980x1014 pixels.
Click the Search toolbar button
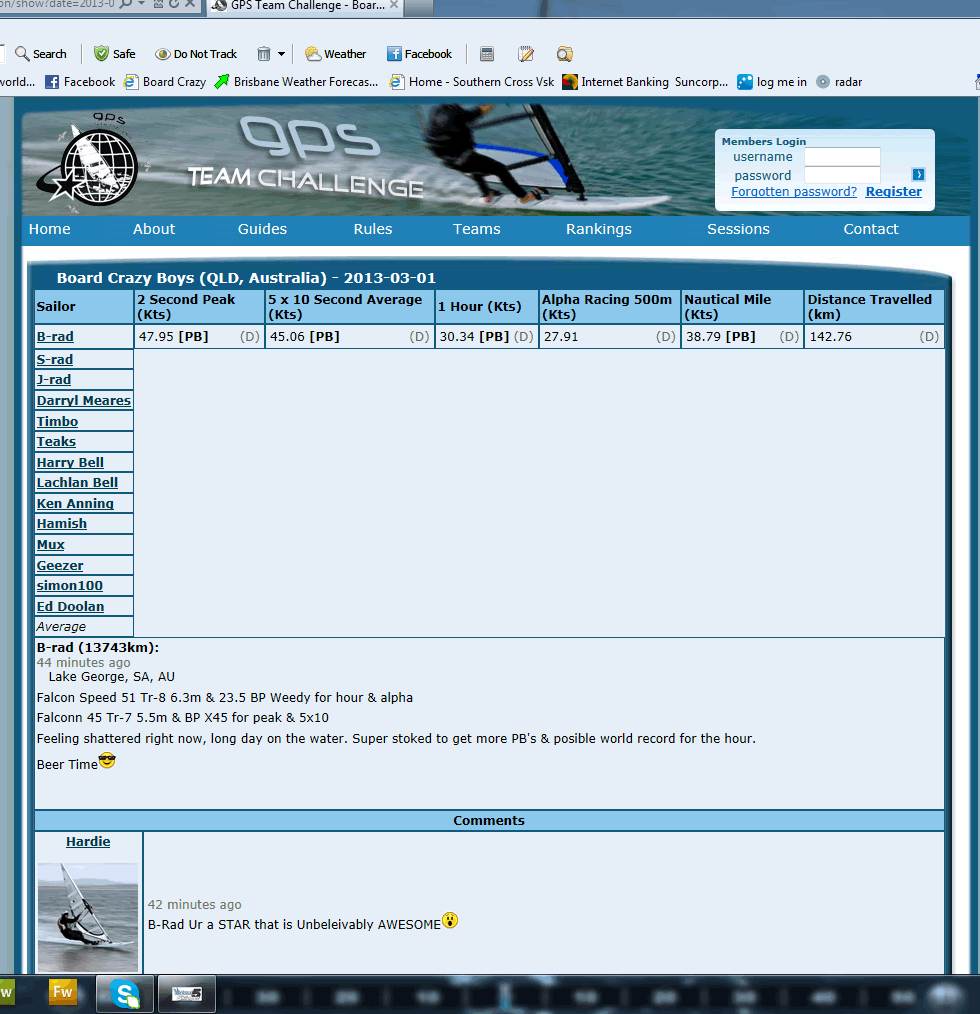tap(40, 54)
